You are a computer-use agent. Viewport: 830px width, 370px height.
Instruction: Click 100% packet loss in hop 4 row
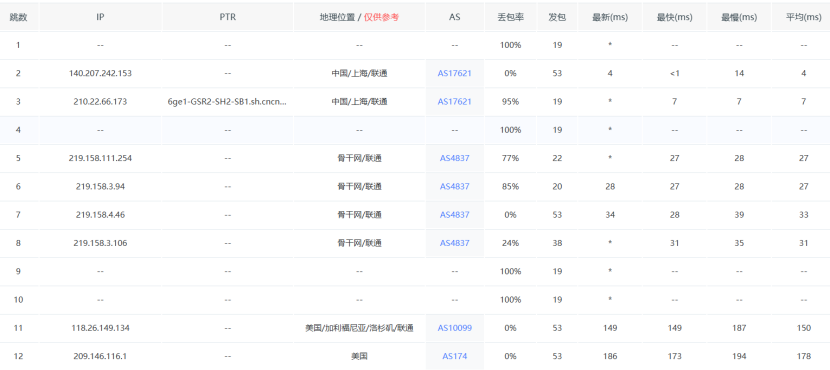click(x=510, y=130)
